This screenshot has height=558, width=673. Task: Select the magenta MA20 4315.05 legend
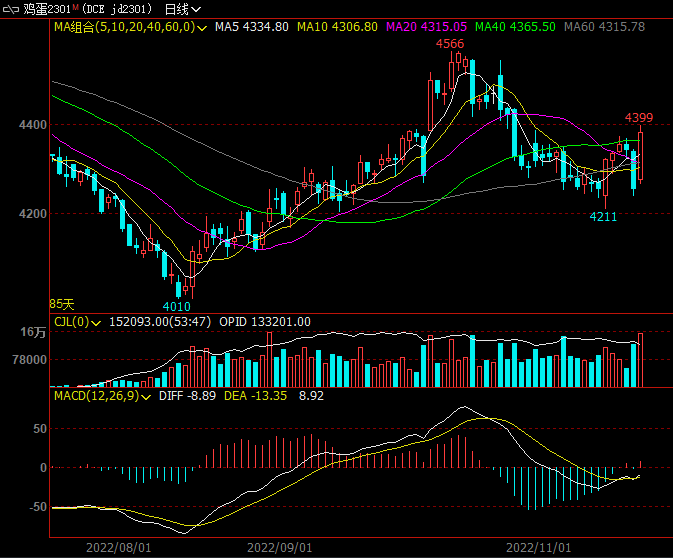pyautogui.click(x=425, y=27)
